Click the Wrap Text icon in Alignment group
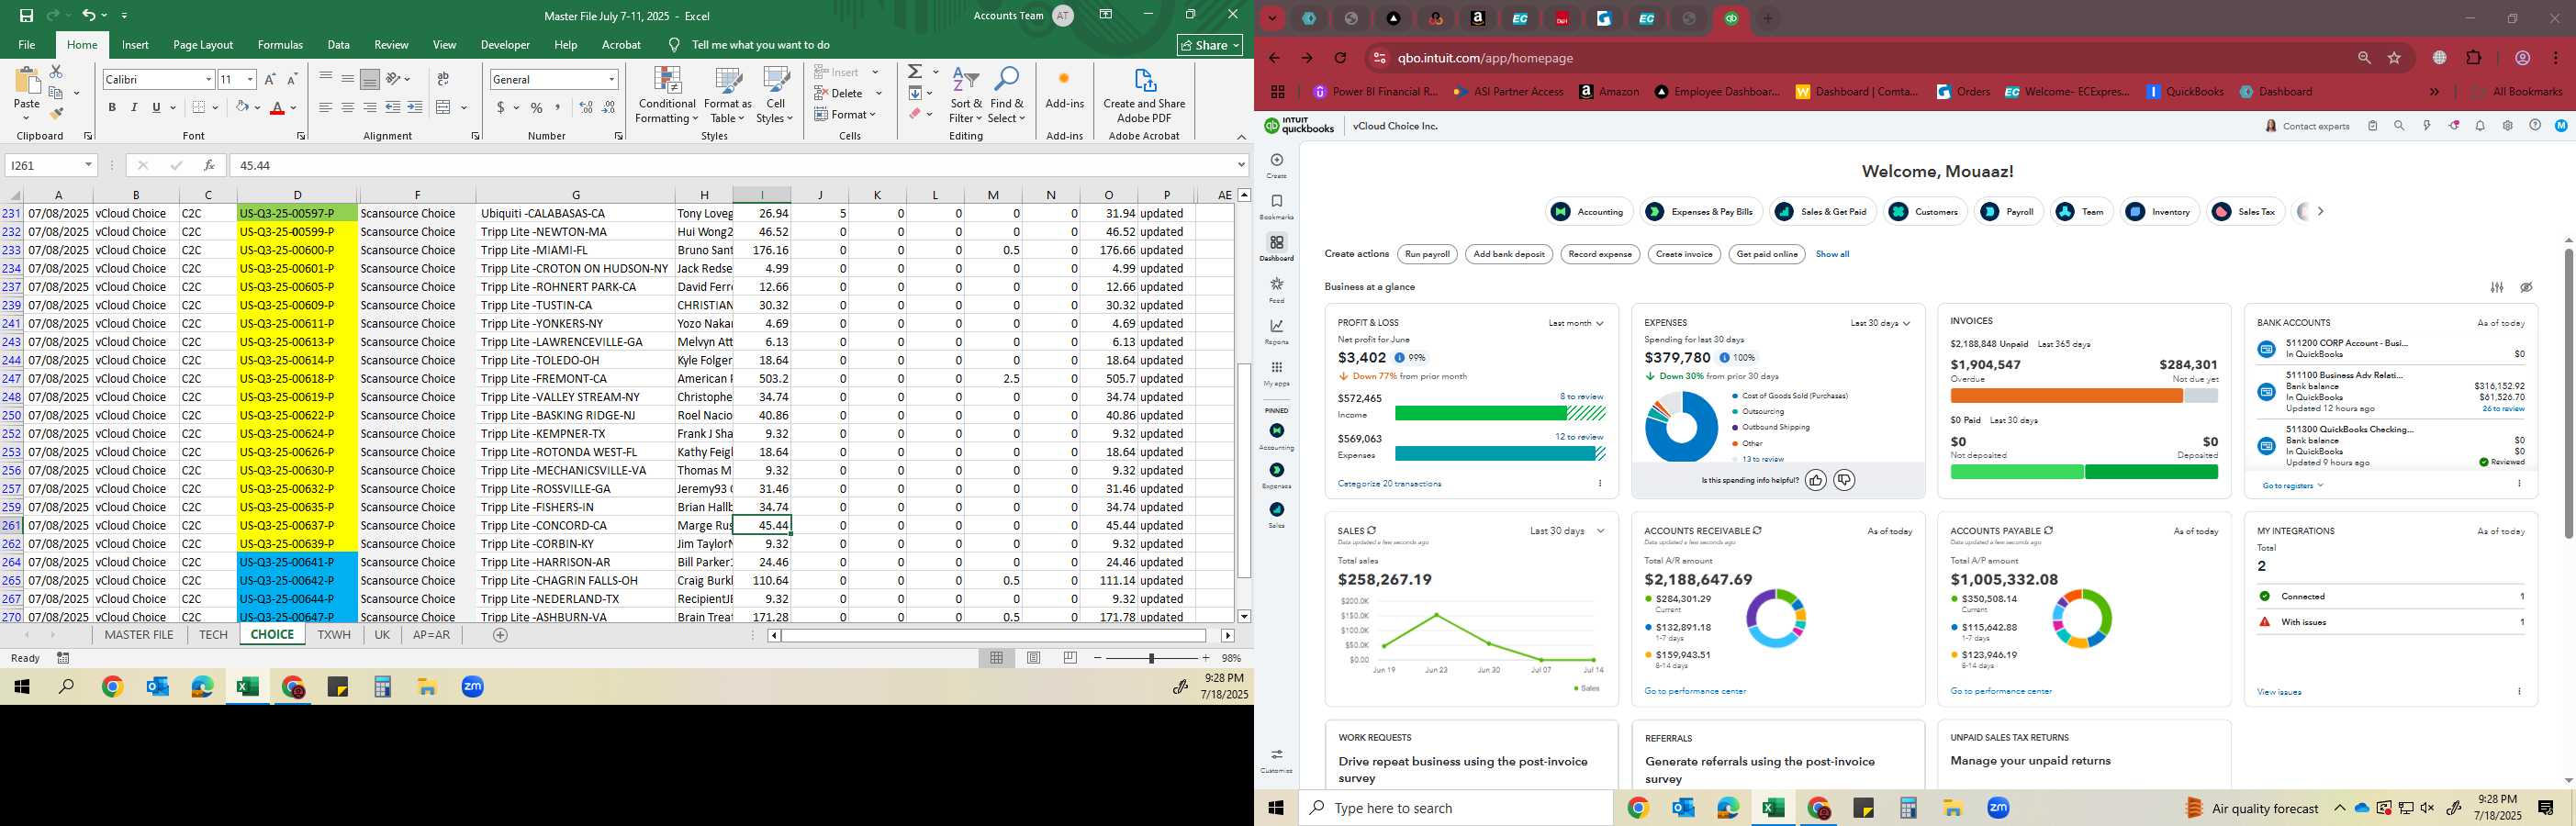Screen dimensions: 2576x826 [x=444, y=79]
